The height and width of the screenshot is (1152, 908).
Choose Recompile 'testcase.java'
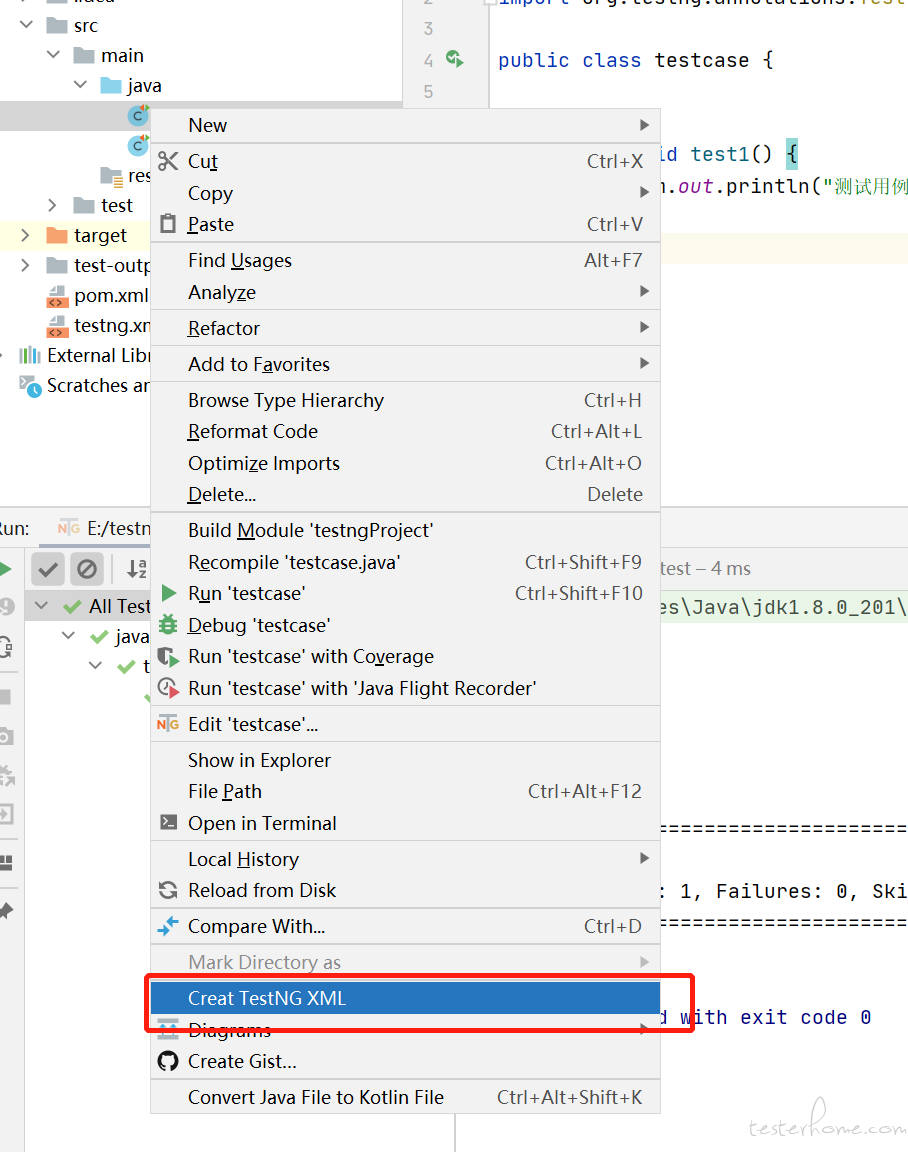point(406,562)
